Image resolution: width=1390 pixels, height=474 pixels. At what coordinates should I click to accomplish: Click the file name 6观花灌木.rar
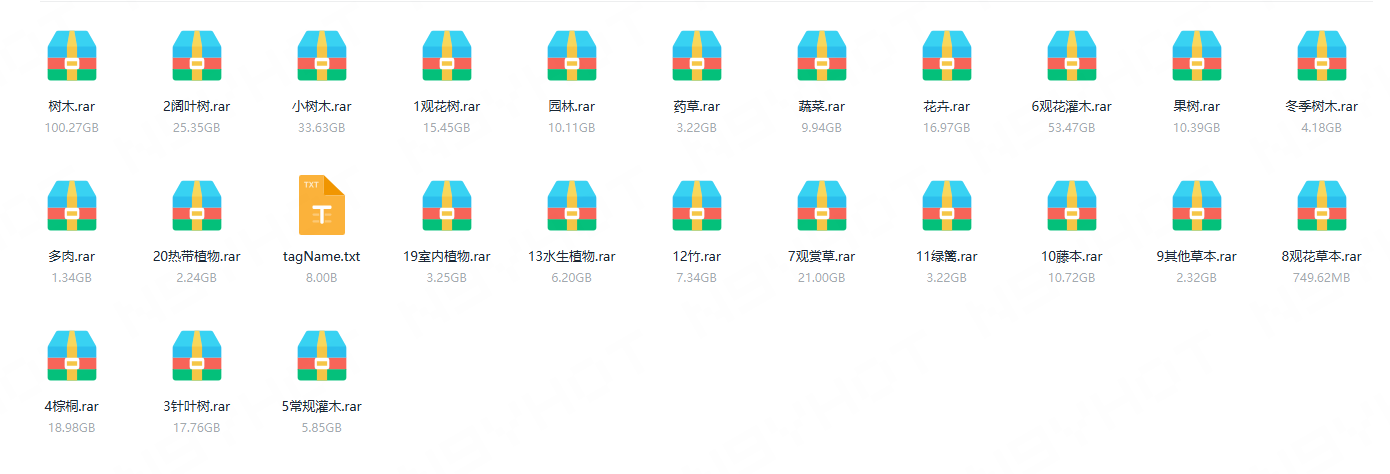(1072, 107)
